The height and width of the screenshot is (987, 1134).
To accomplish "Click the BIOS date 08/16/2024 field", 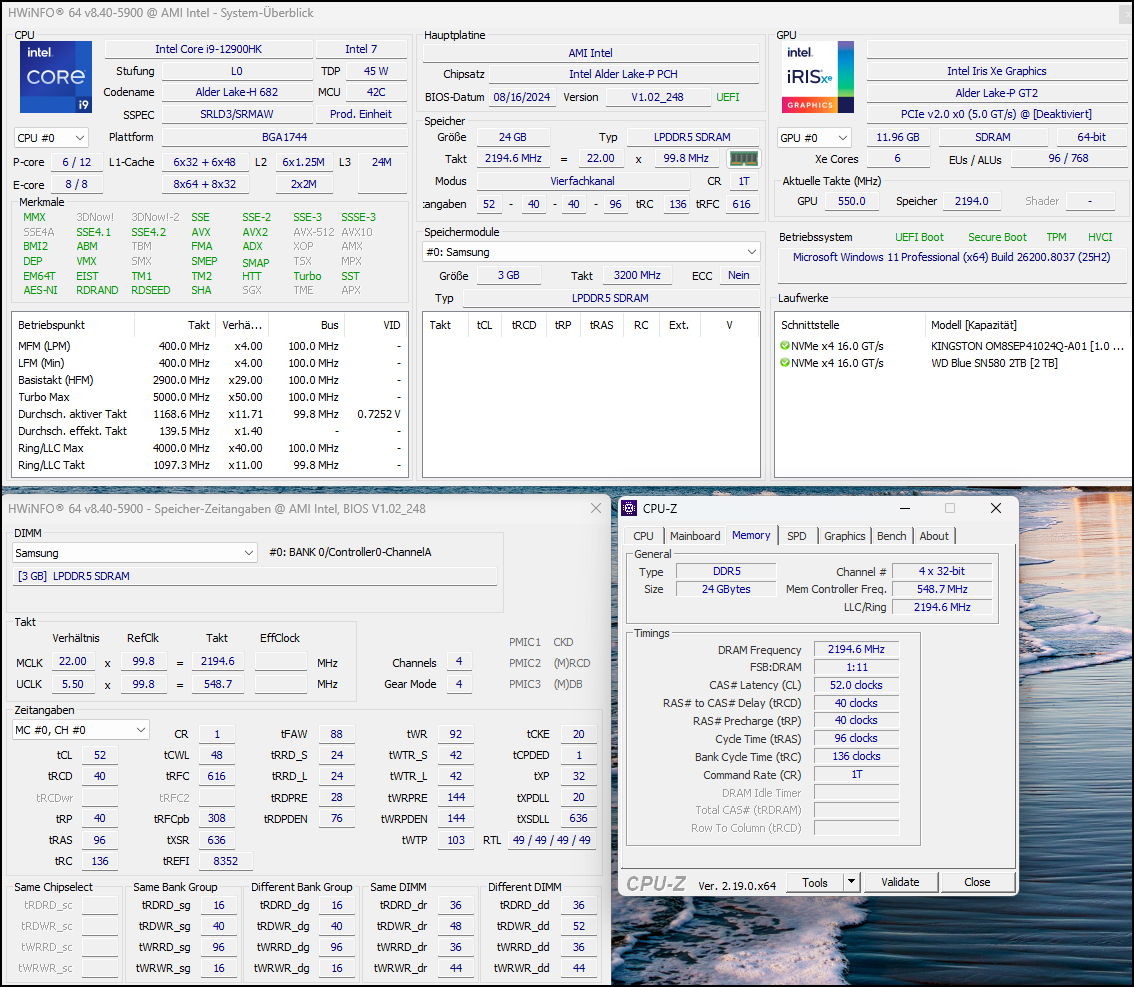I will click(522, 97).
